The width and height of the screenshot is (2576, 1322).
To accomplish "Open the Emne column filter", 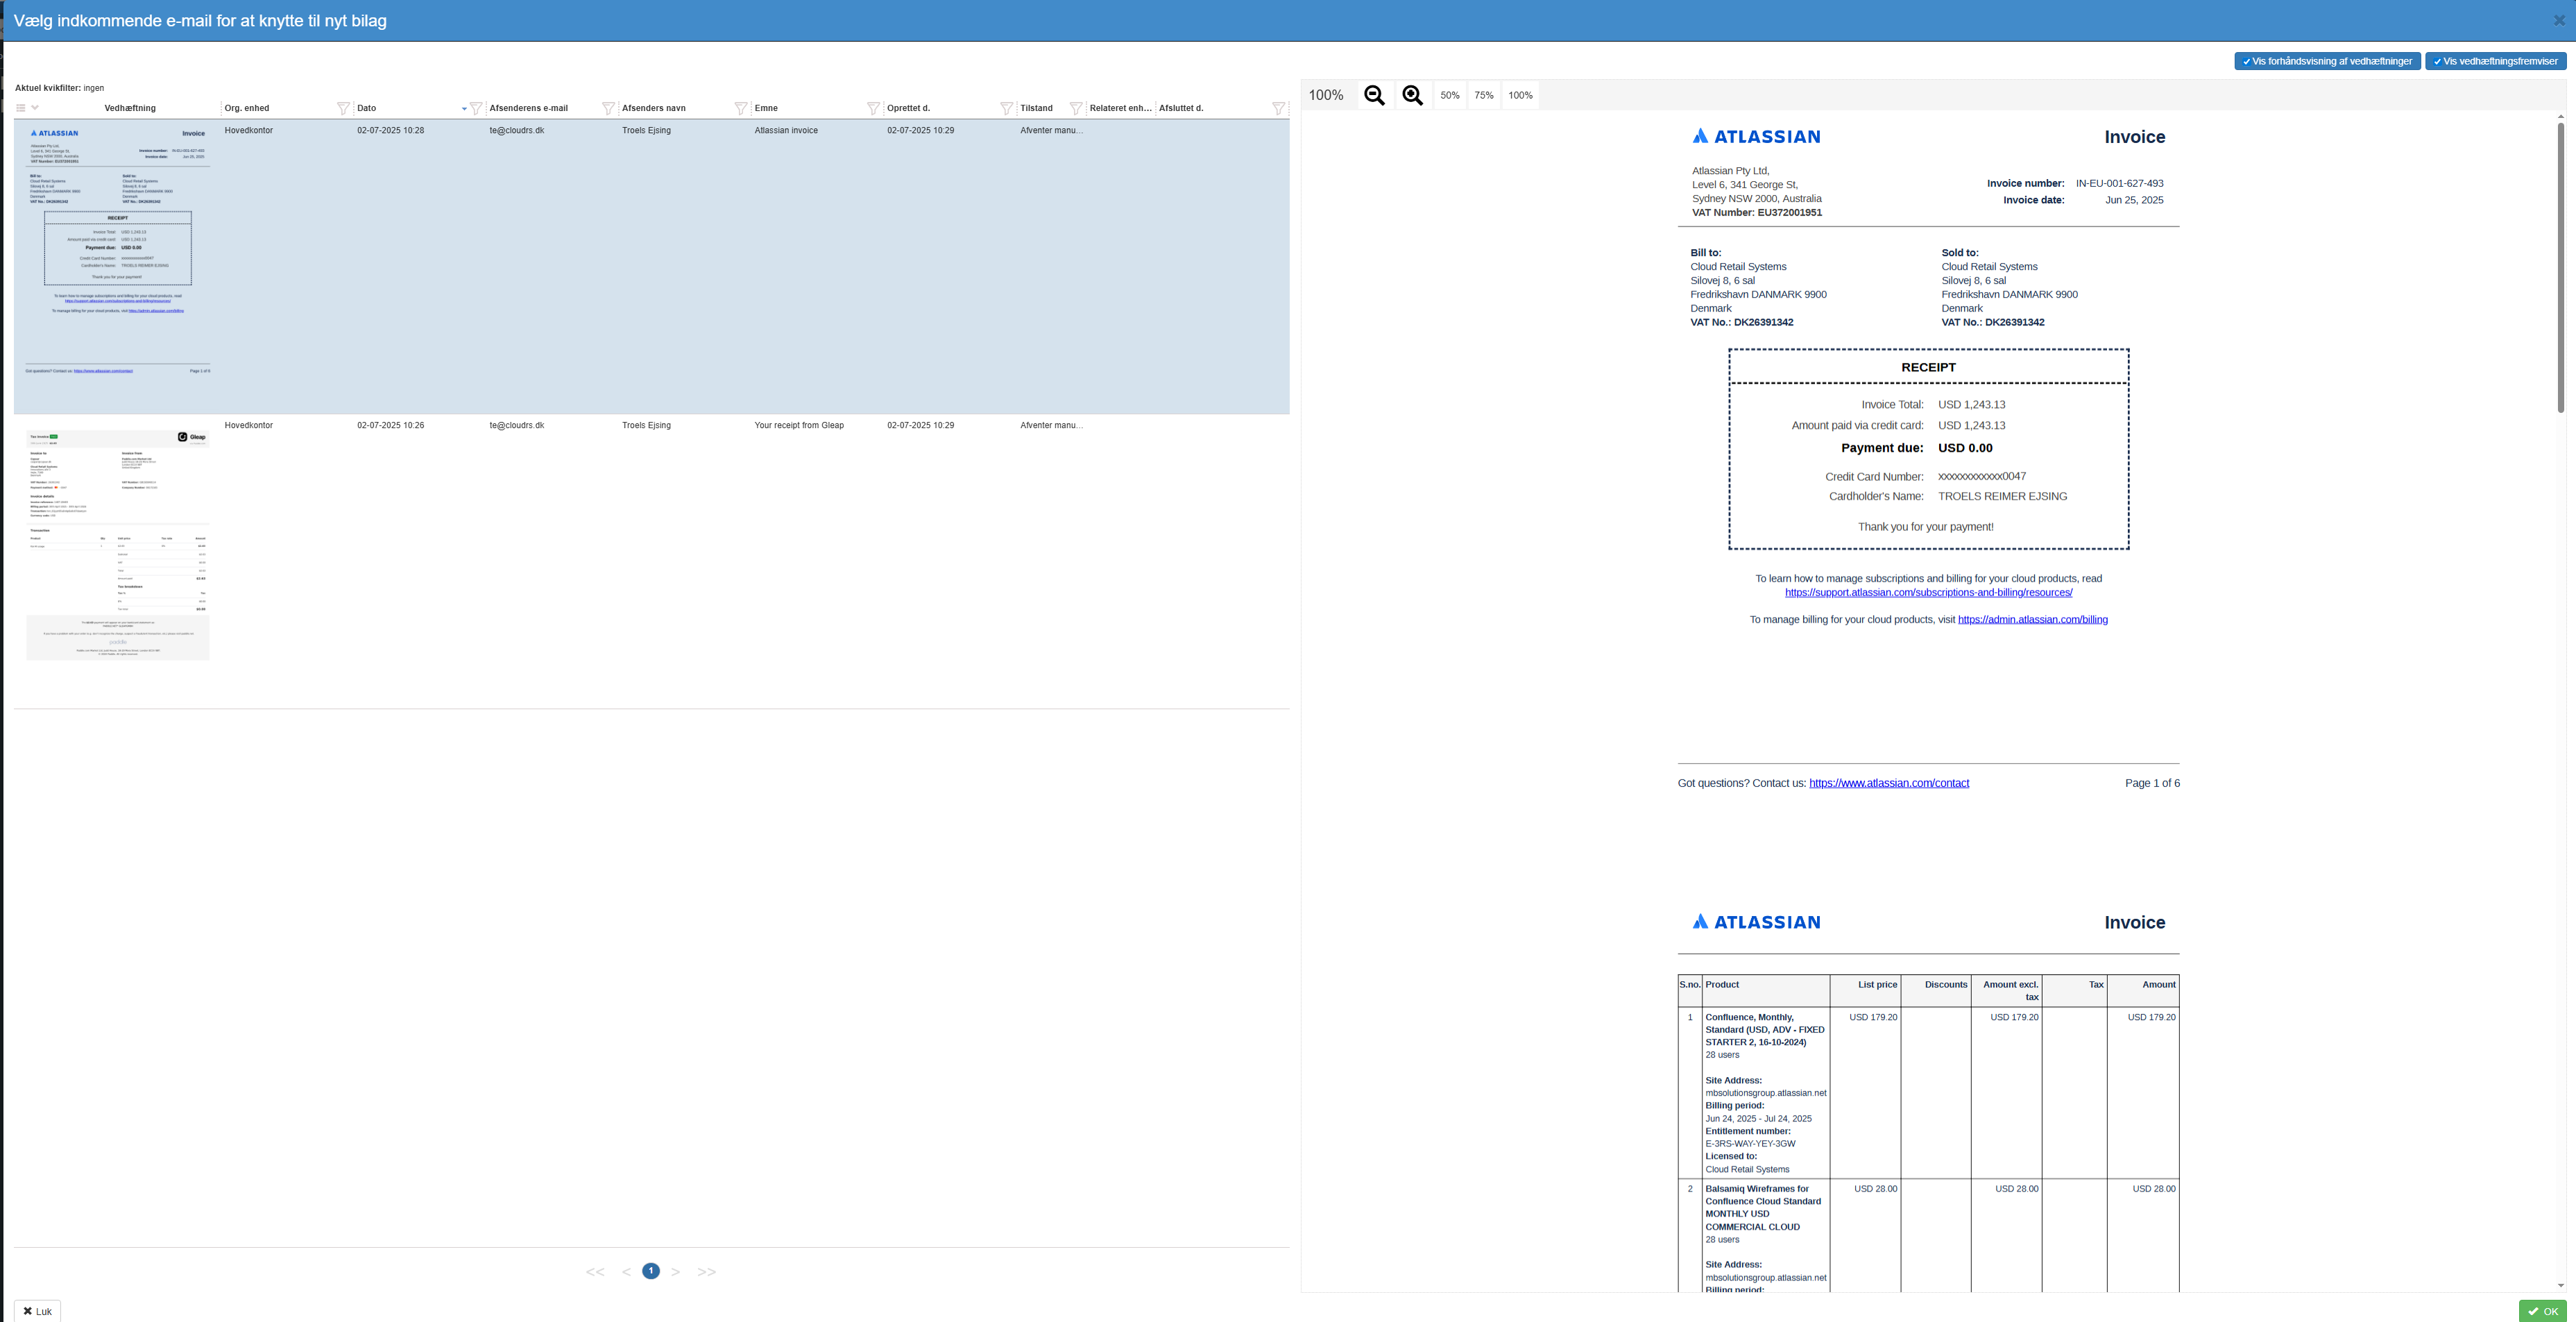I will point(873,108).
